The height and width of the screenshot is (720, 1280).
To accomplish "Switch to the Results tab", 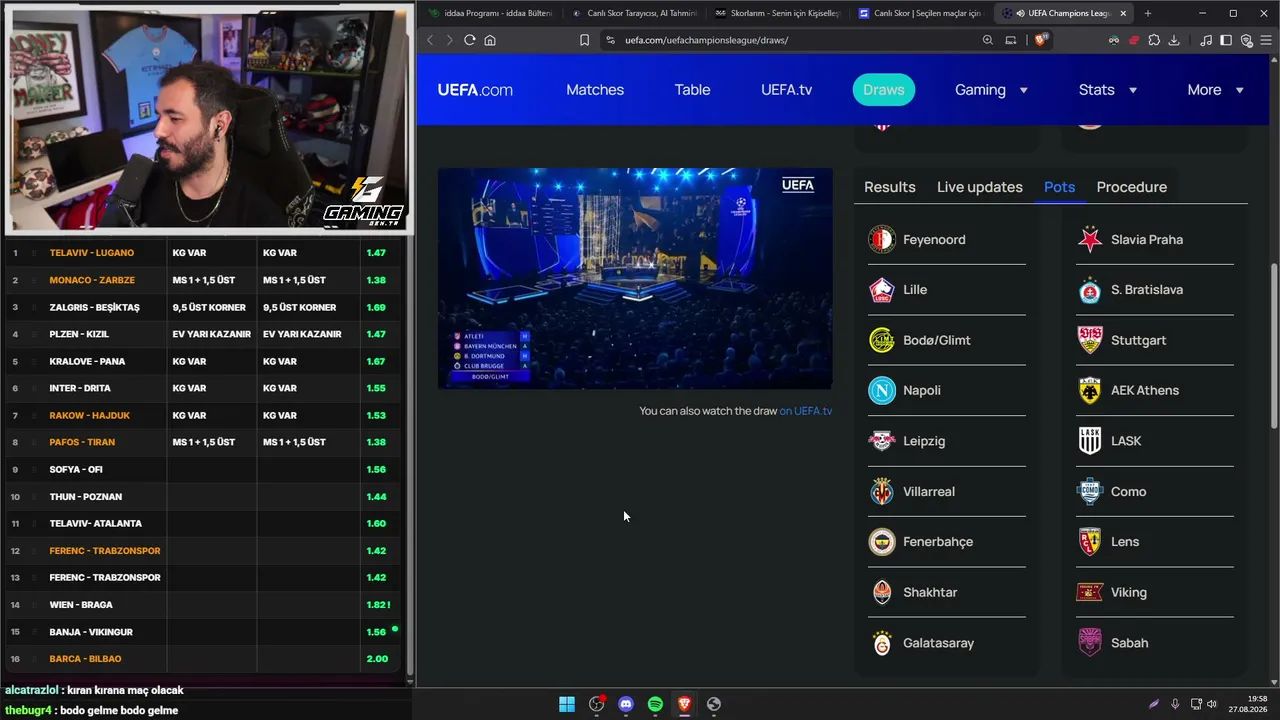I will tap(890, 187).
